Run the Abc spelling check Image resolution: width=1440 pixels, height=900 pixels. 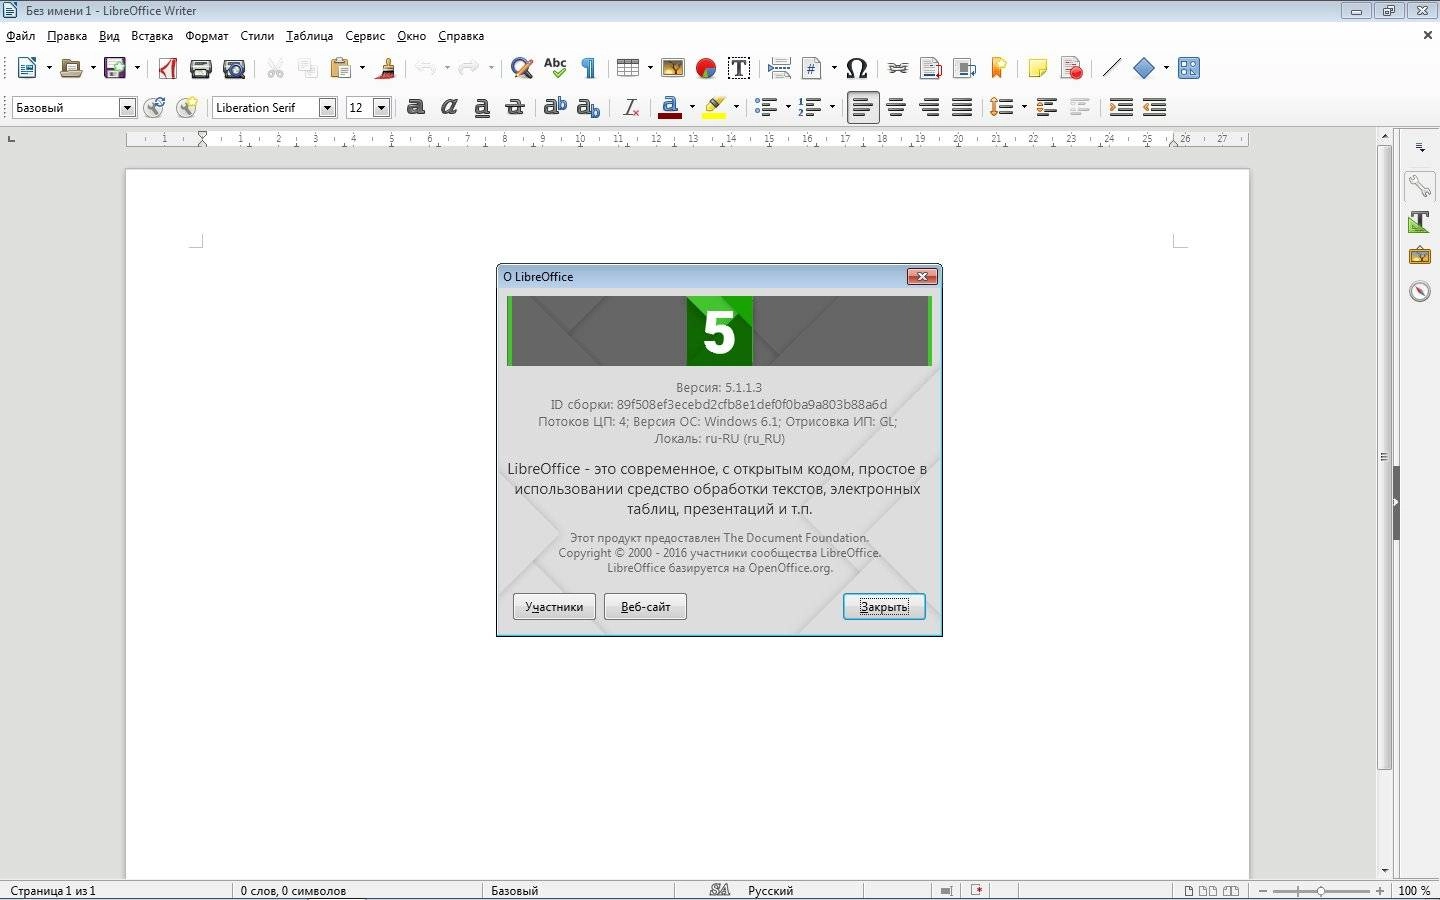(x=555, y=68)
